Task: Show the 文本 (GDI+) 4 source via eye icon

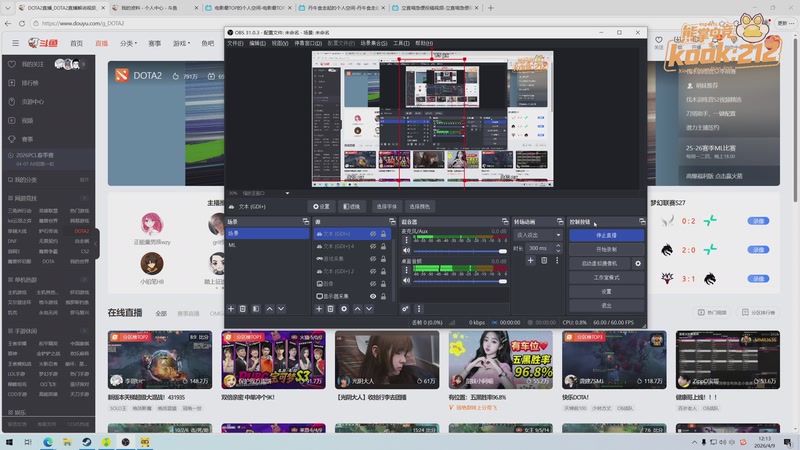Action: click(373, 246)
